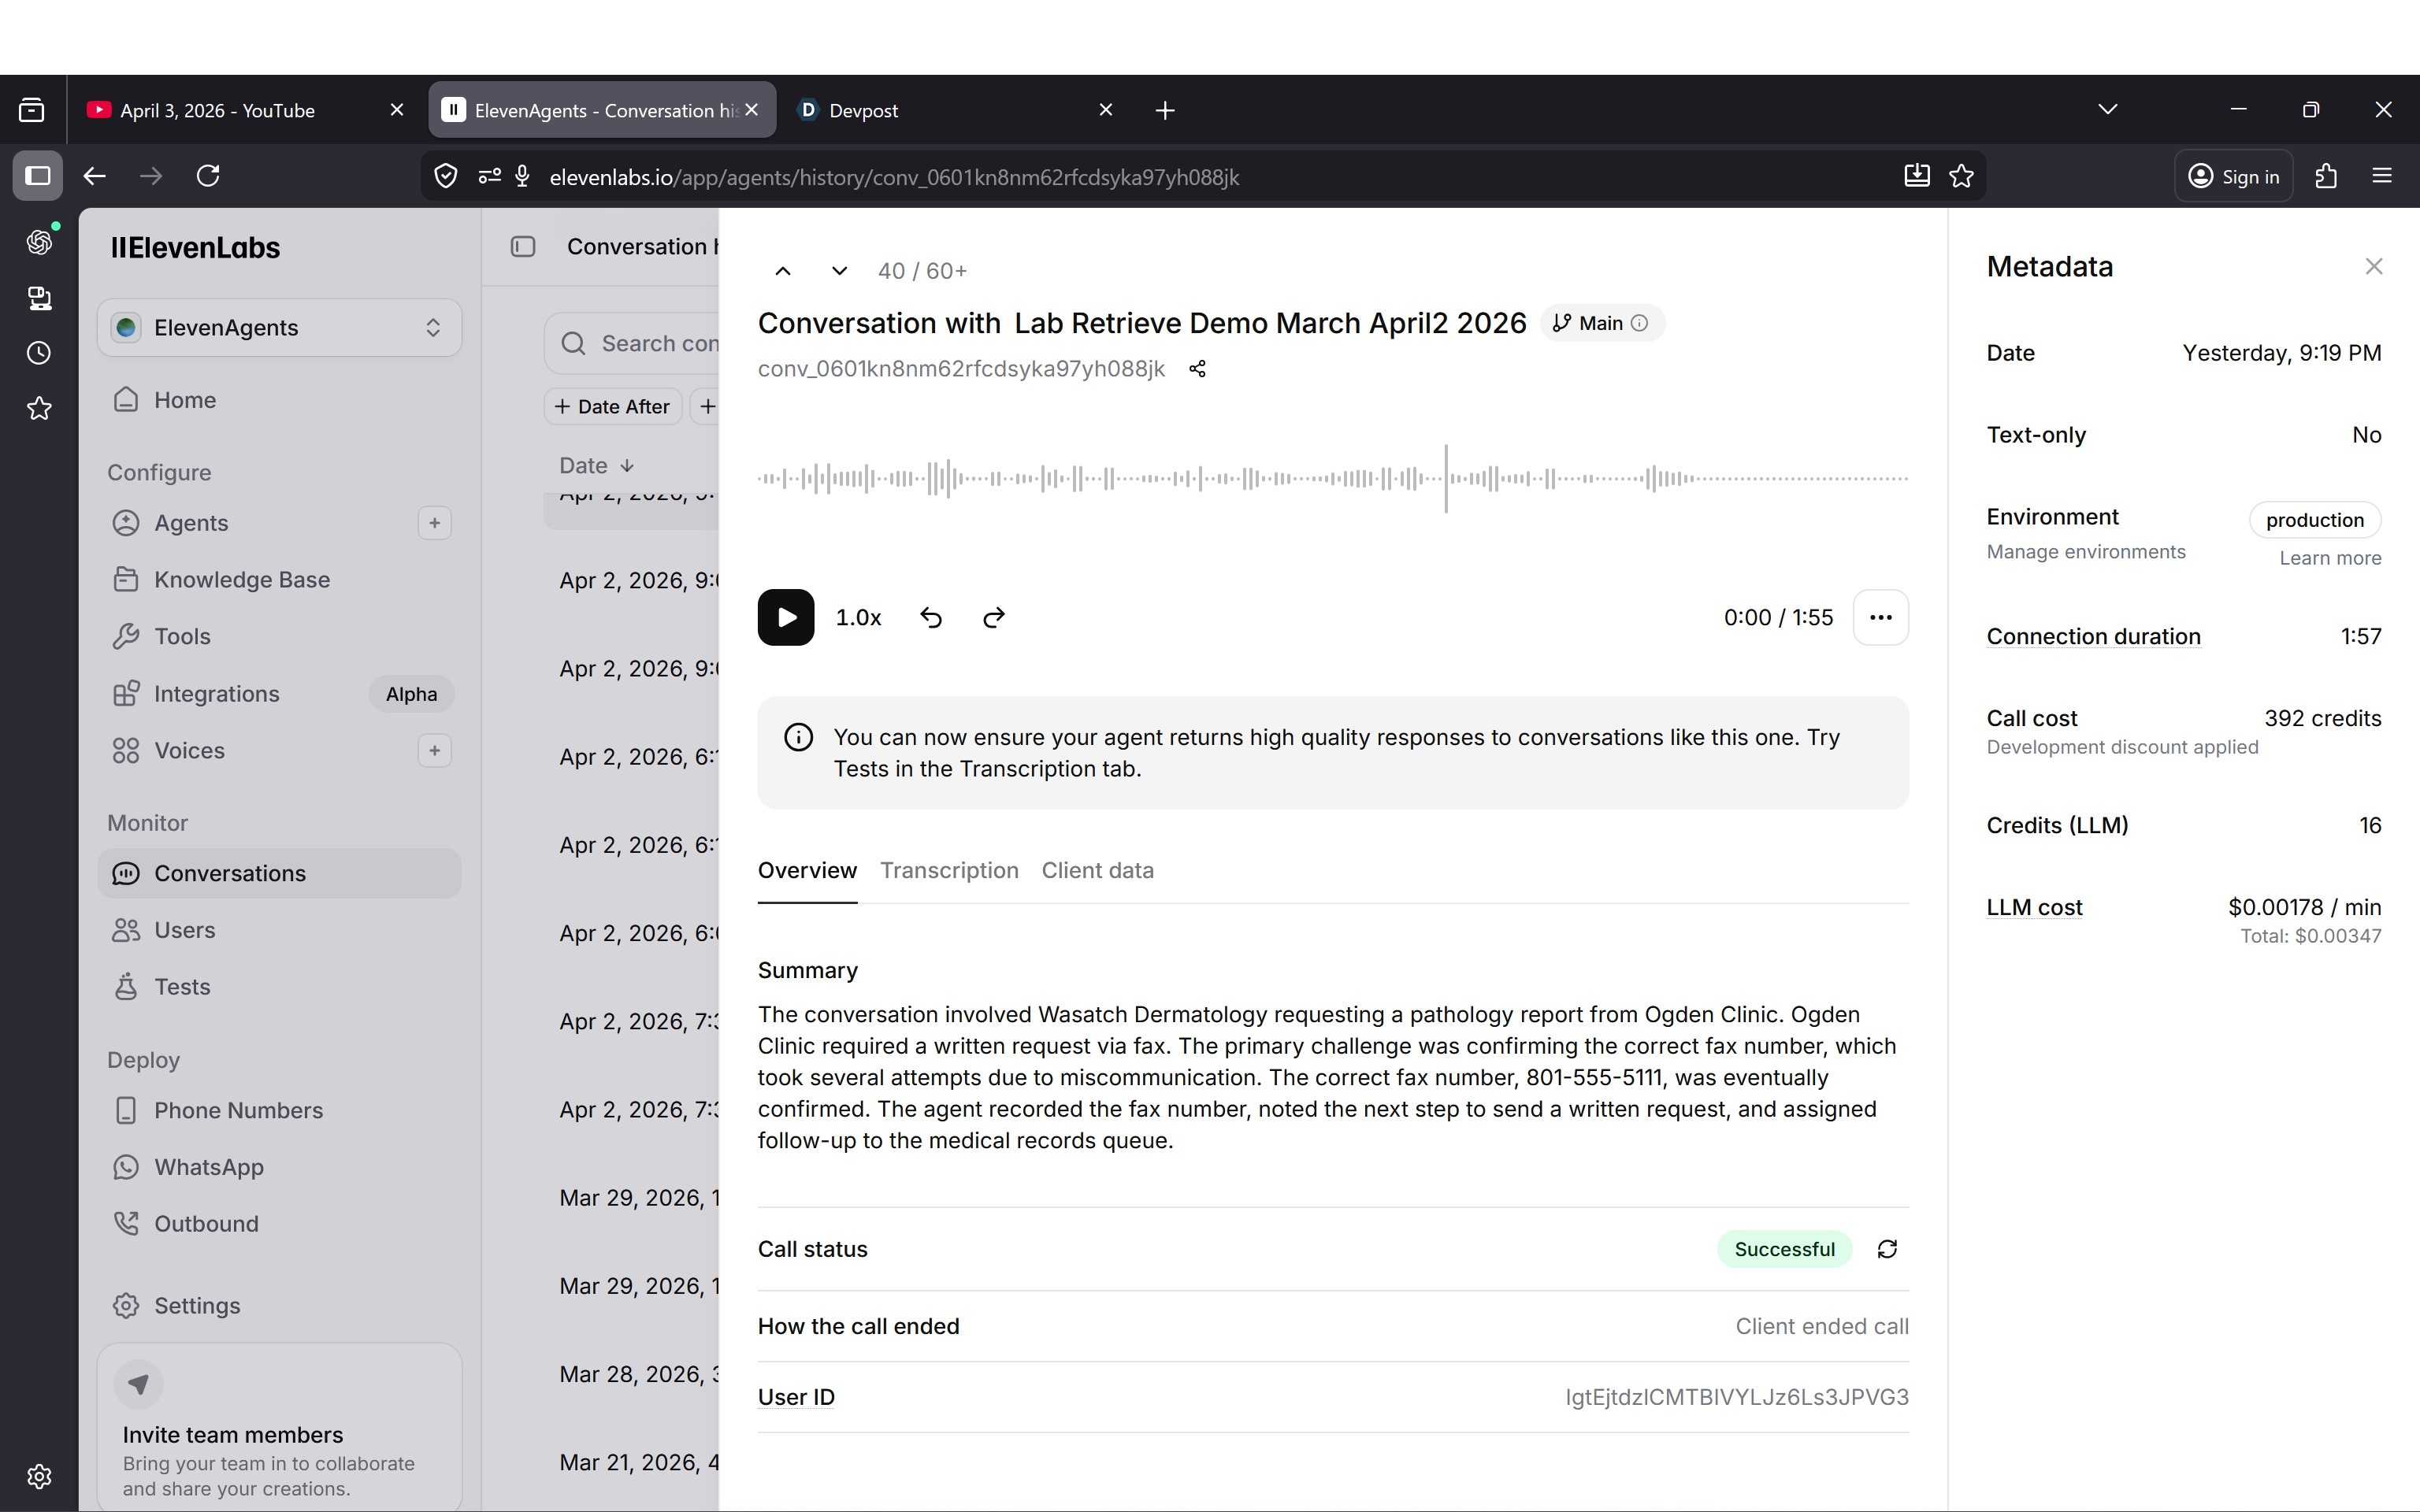
Task: Toggle the sidebar panel icon near Conversation heading
Action: pos(523,246)
